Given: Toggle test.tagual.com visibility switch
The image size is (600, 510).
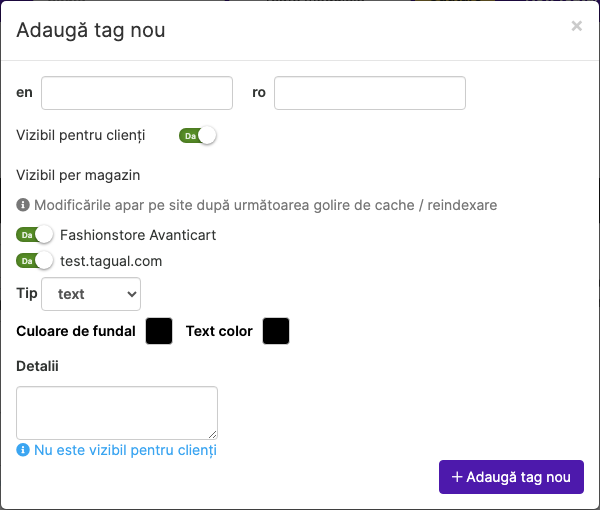Looking at the screenshot, I should pyautogui.click(x=34, y=261).
